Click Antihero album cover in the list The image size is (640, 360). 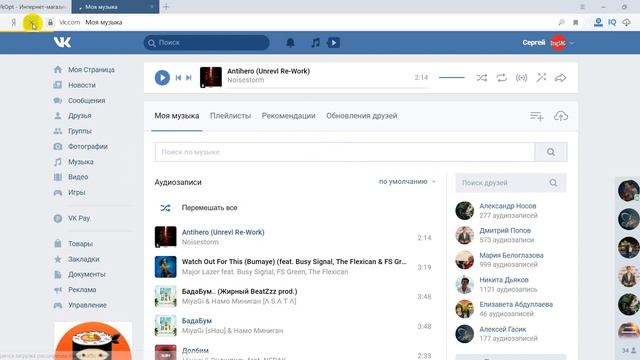[x=165, y=237]
